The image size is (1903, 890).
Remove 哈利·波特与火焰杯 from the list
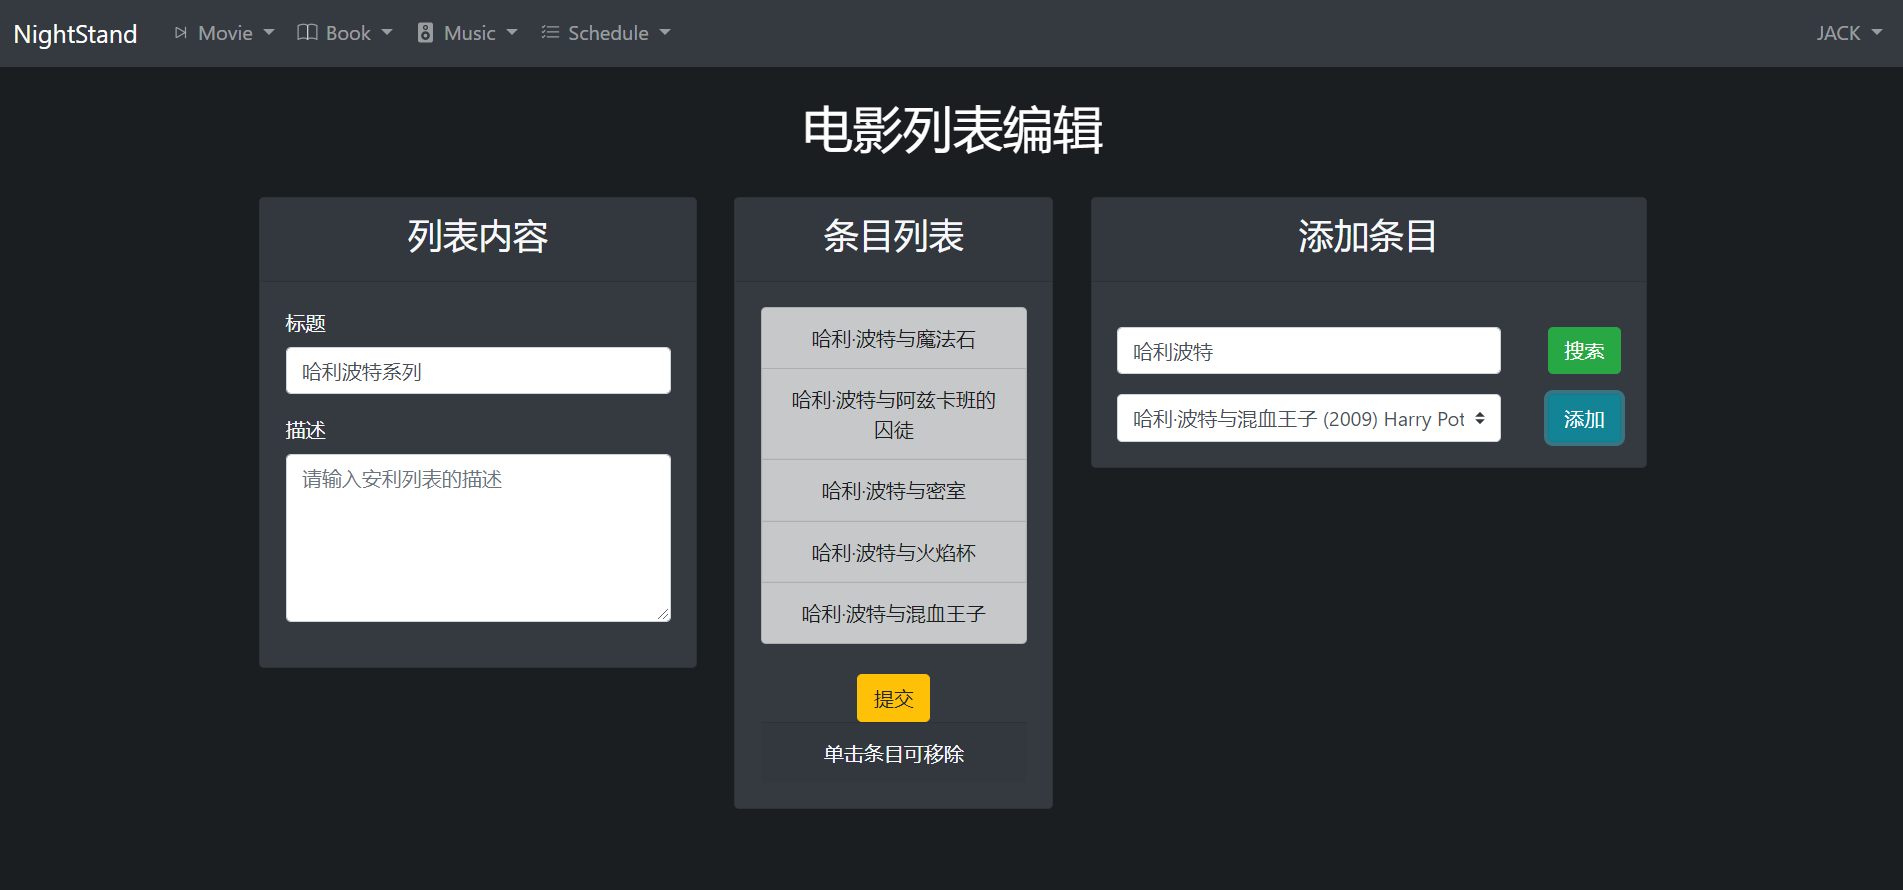click(894, 553)
